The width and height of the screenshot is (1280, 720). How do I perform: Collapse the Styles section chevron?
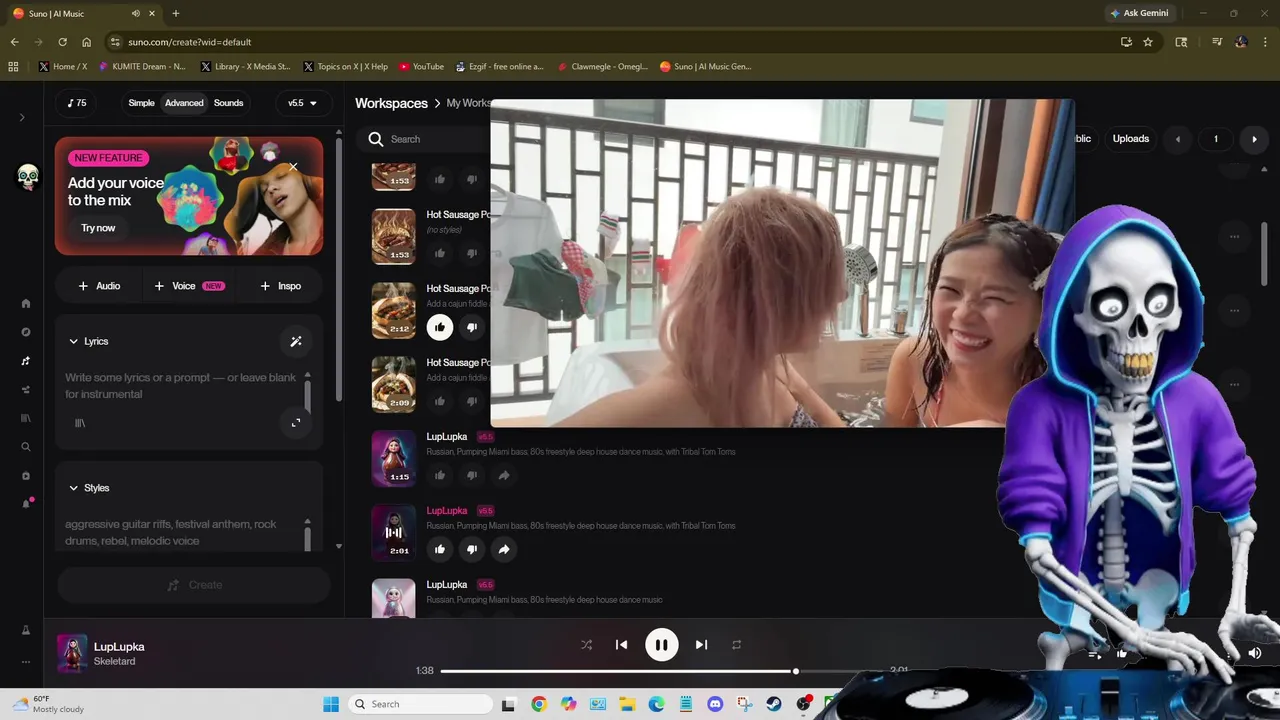click(73, 488)
